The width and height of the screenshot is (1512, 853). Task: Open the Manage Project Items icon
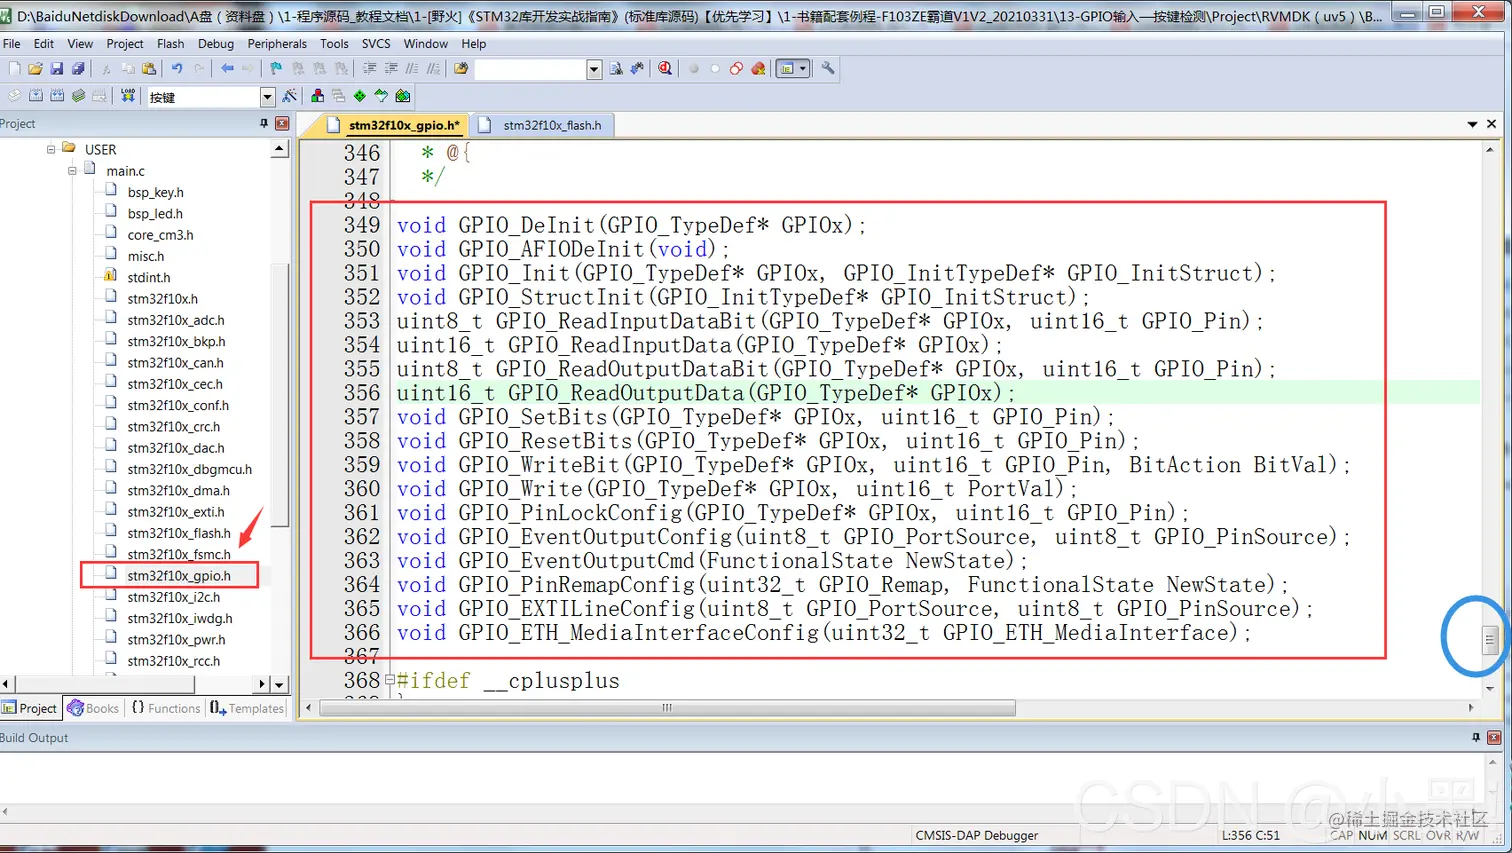tap(317, 96)
